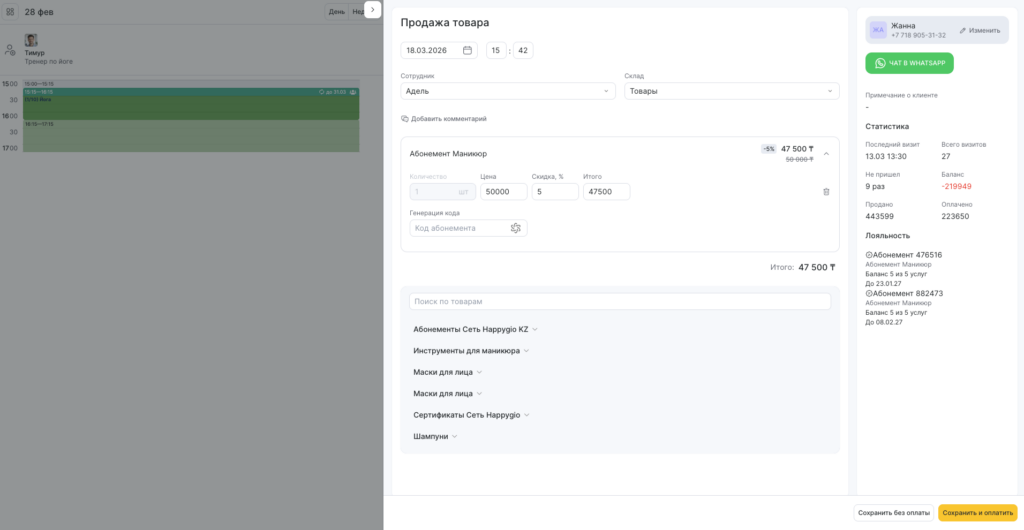
Task: Click the generate code icon in Код абонемента
Action: point(516,228)
